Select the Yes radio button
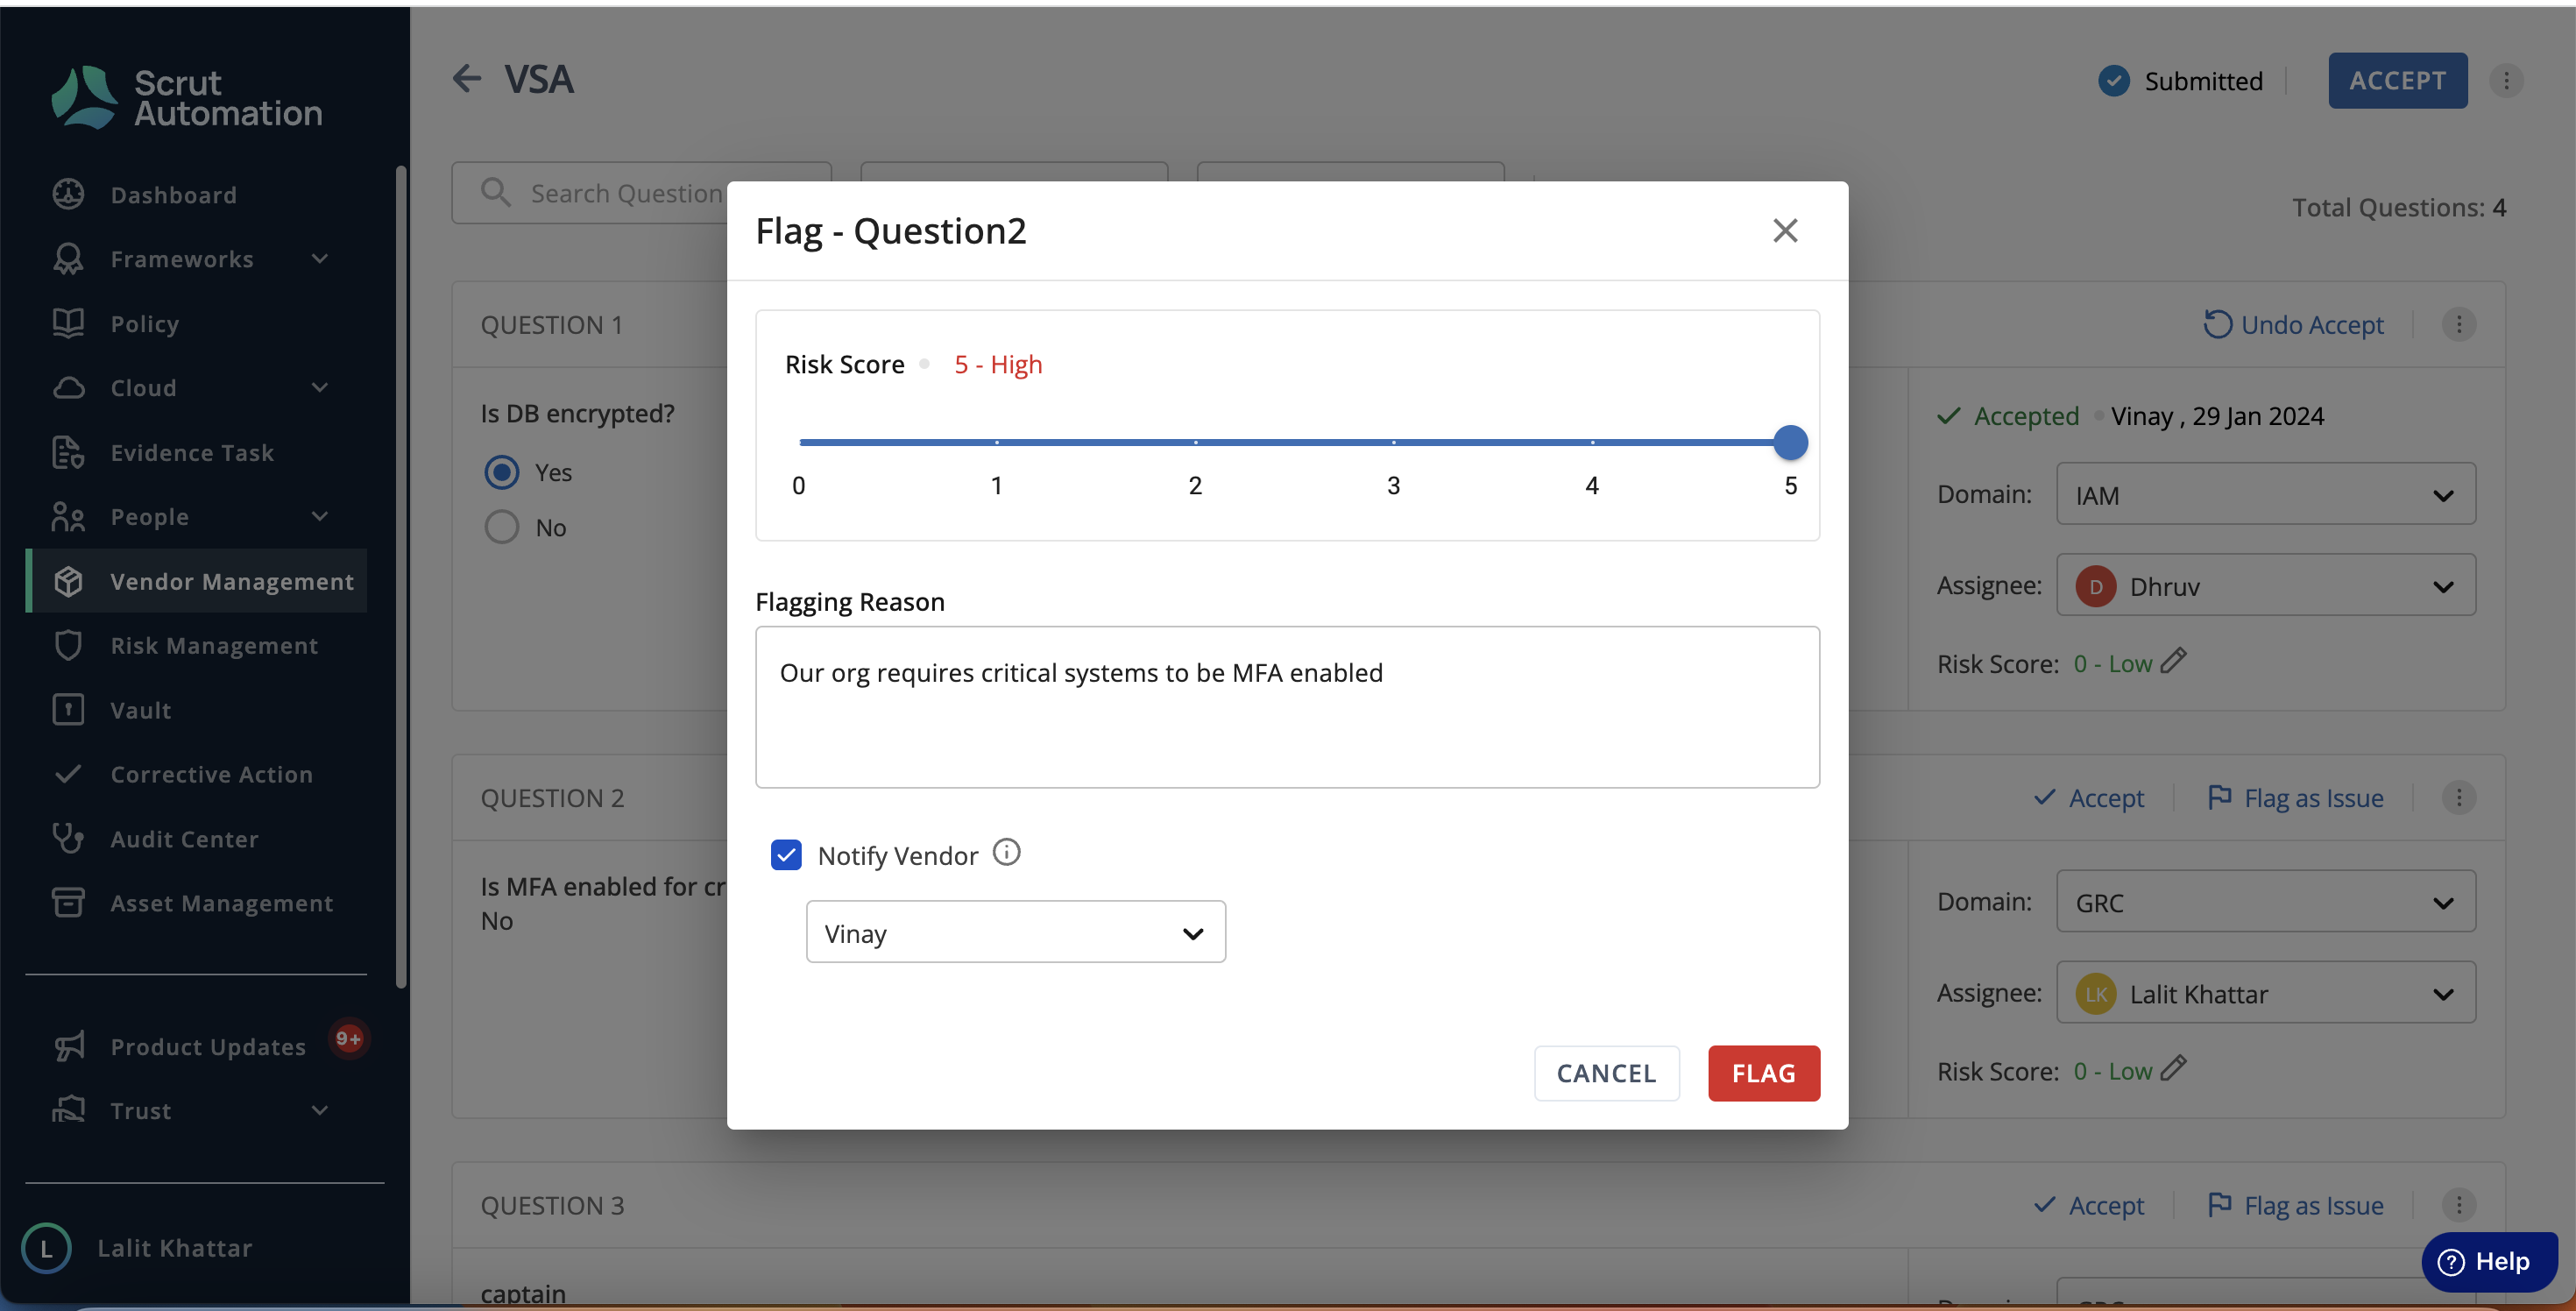Viewport: 2576px width, 1311px height. click(502, 472)
